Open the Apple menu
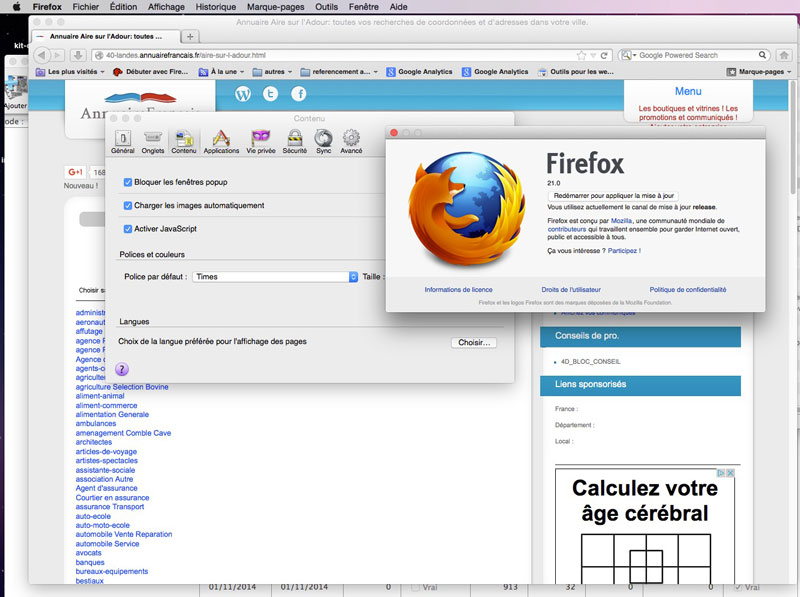The height and width of the screenshot is (597, 800). point(16,7)
